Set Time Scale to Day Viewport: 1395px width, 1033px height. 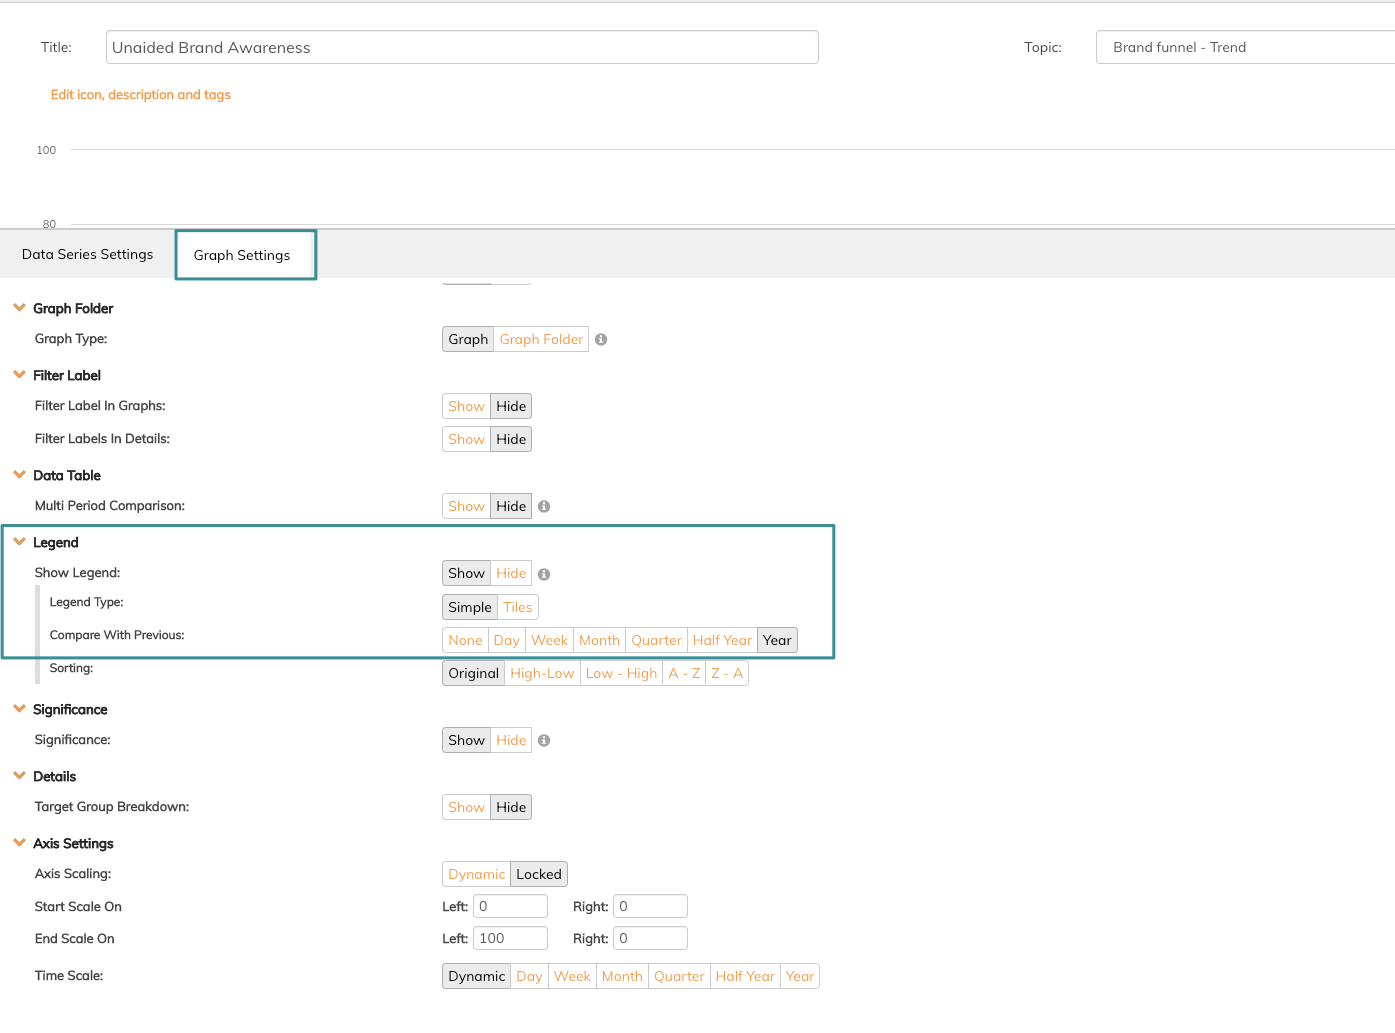(530, 976)
